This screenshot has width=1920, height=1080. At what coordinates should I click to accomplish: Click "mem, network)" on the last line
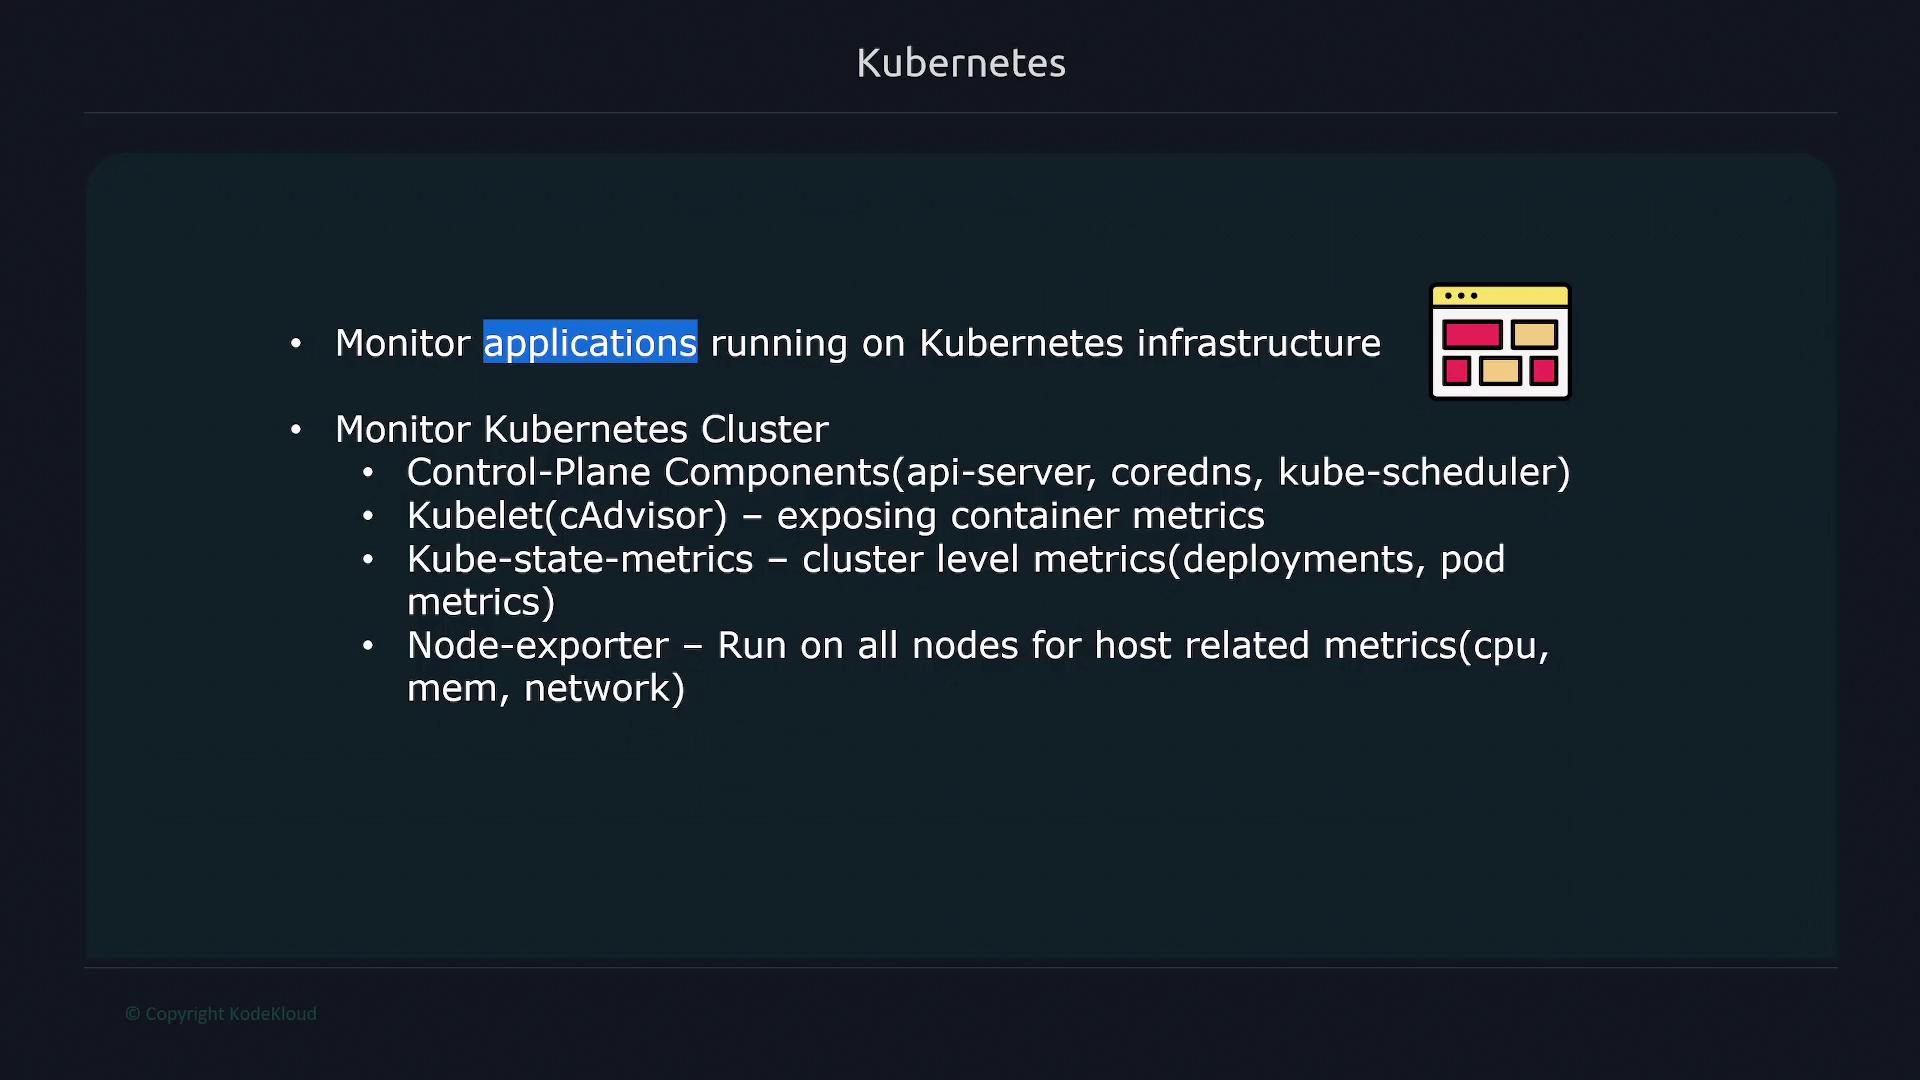click(546, 688)
